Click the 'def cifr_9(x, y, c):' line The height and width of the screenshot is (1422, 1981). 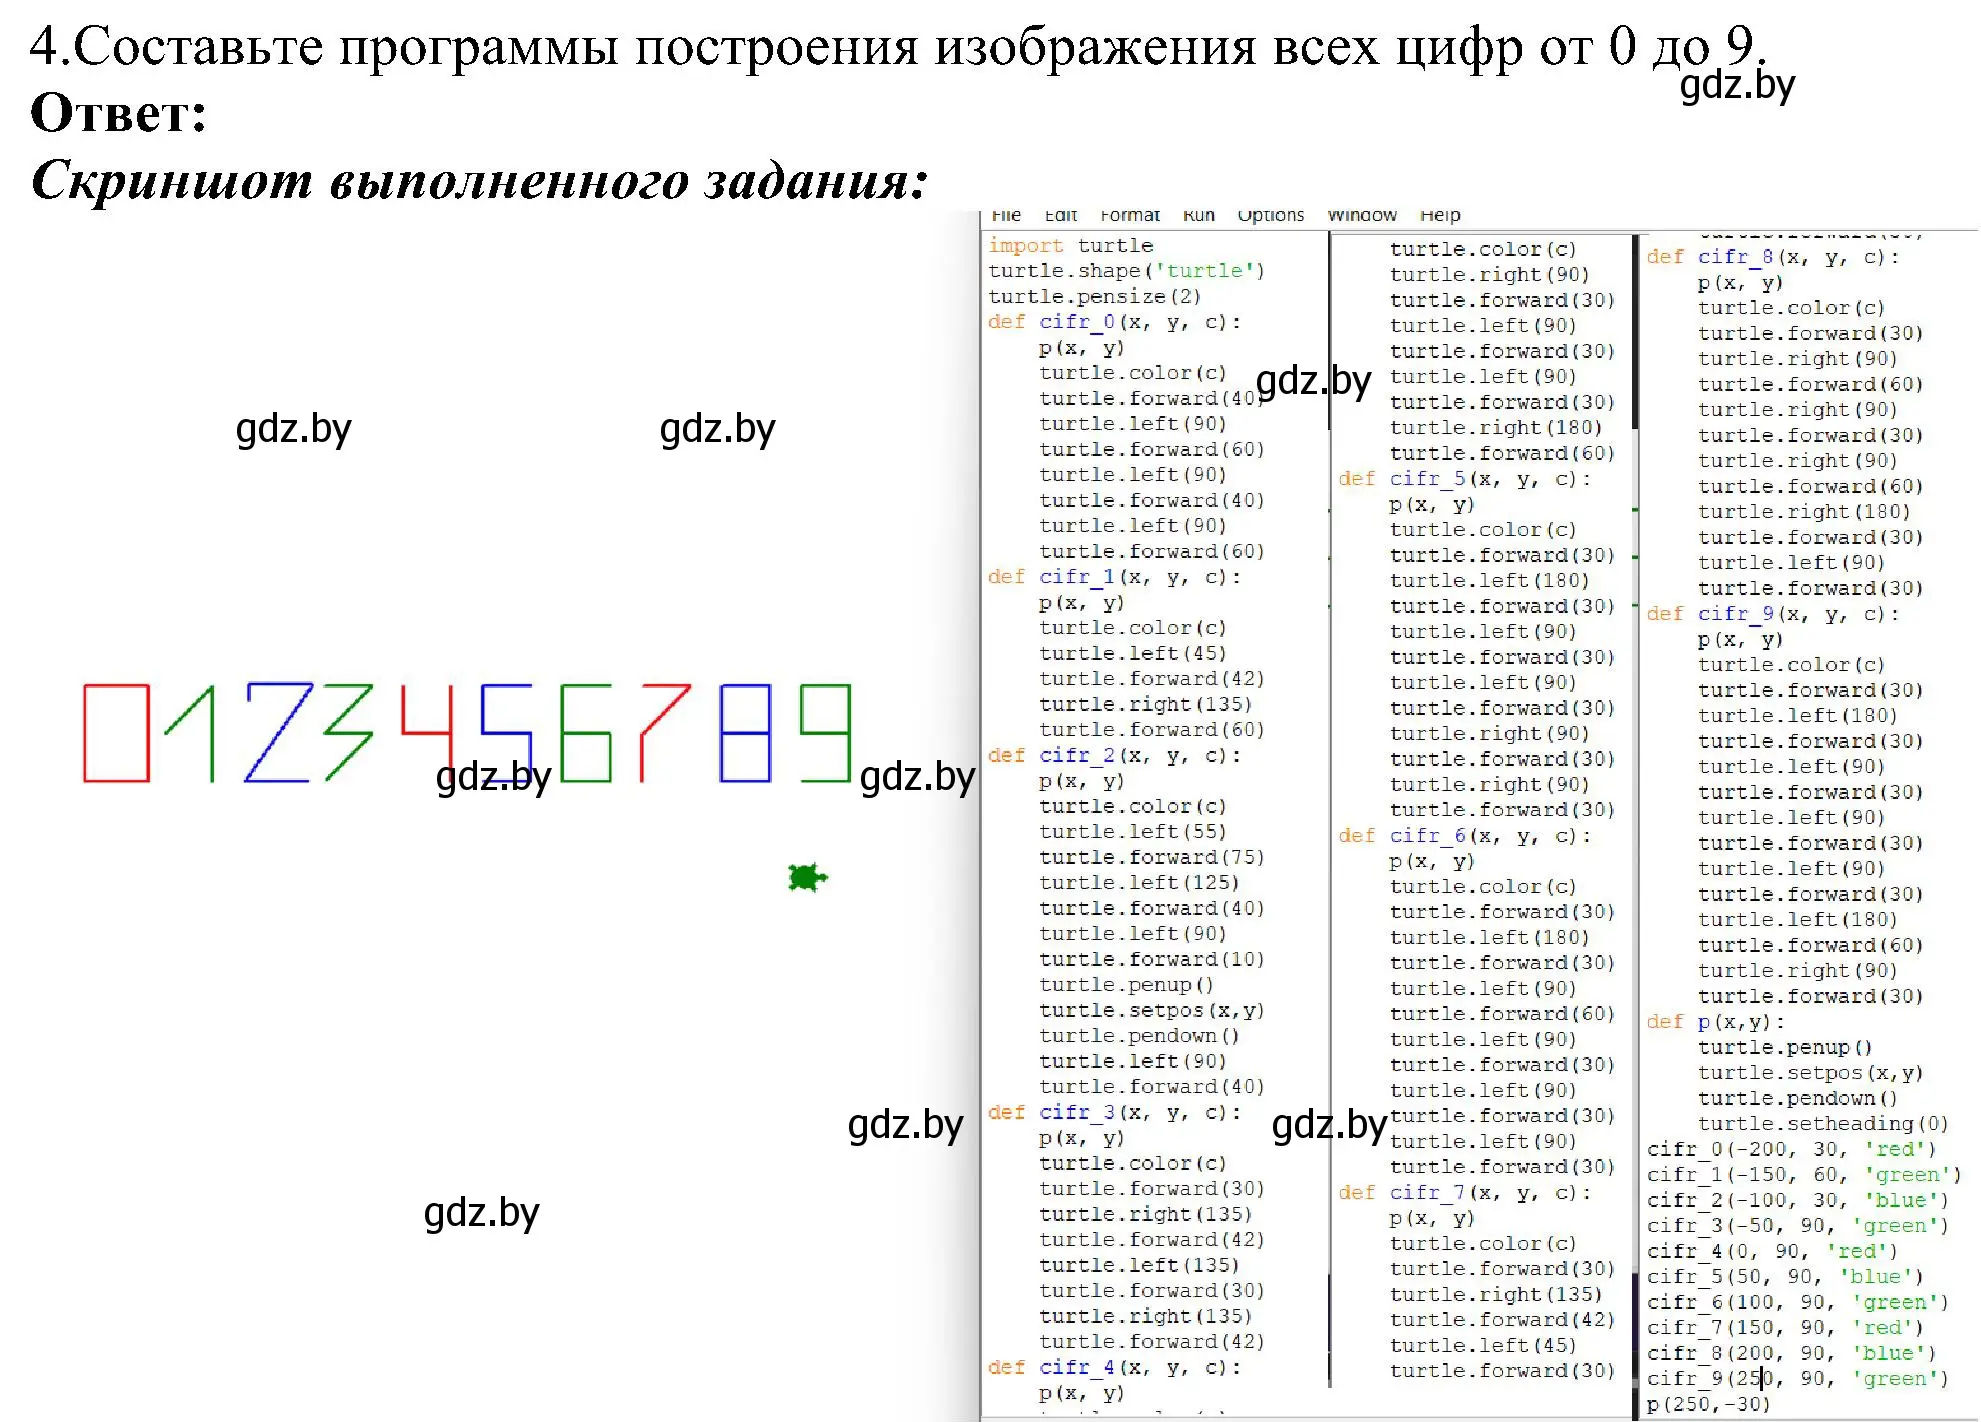pyautogui.click(x=1773, y=614)
